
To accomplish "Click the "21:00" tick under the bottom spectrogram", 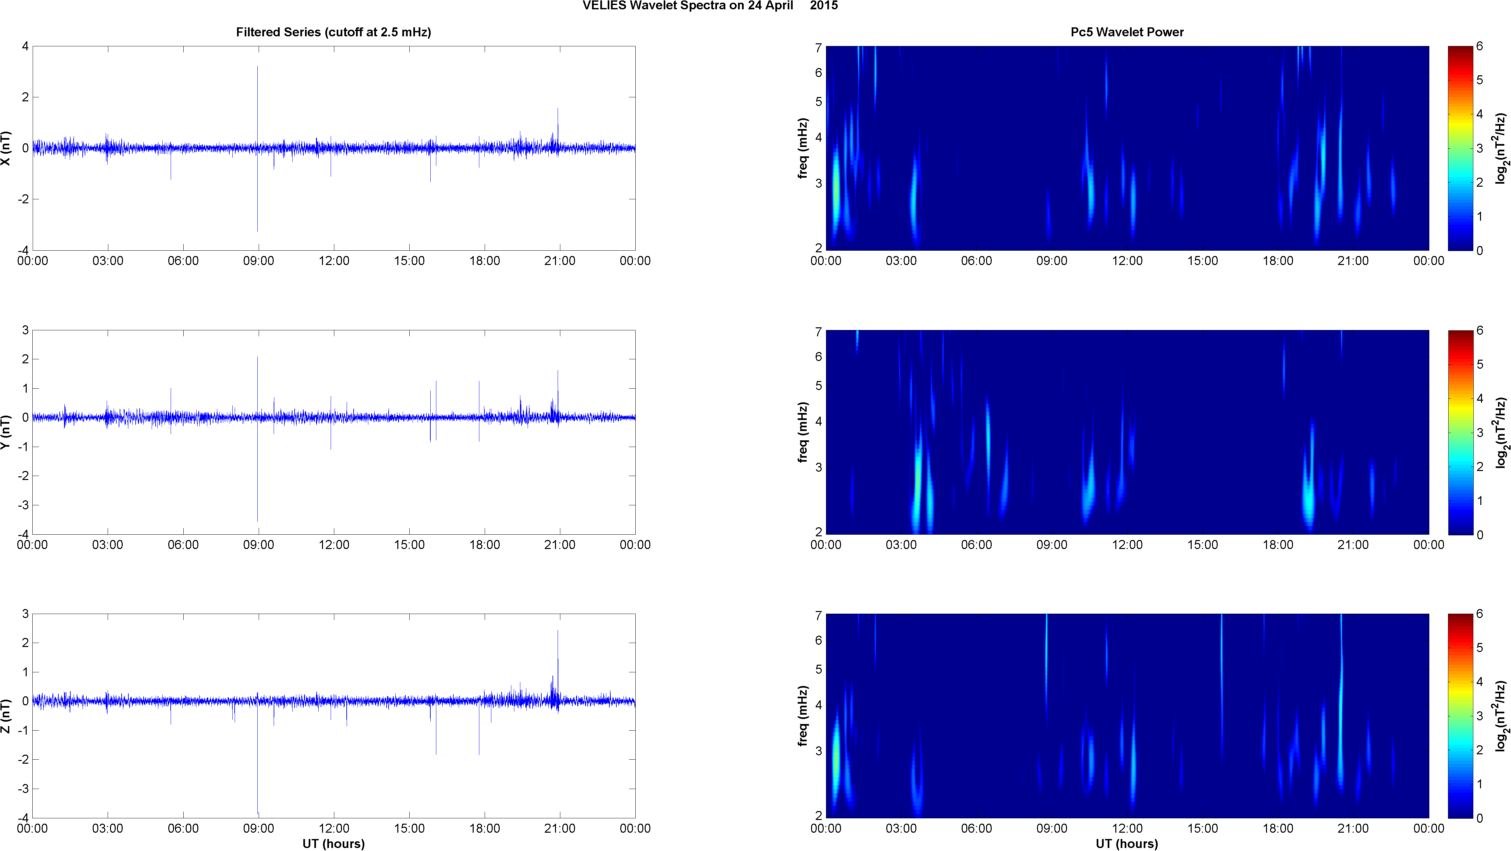I will (1354, 829).
